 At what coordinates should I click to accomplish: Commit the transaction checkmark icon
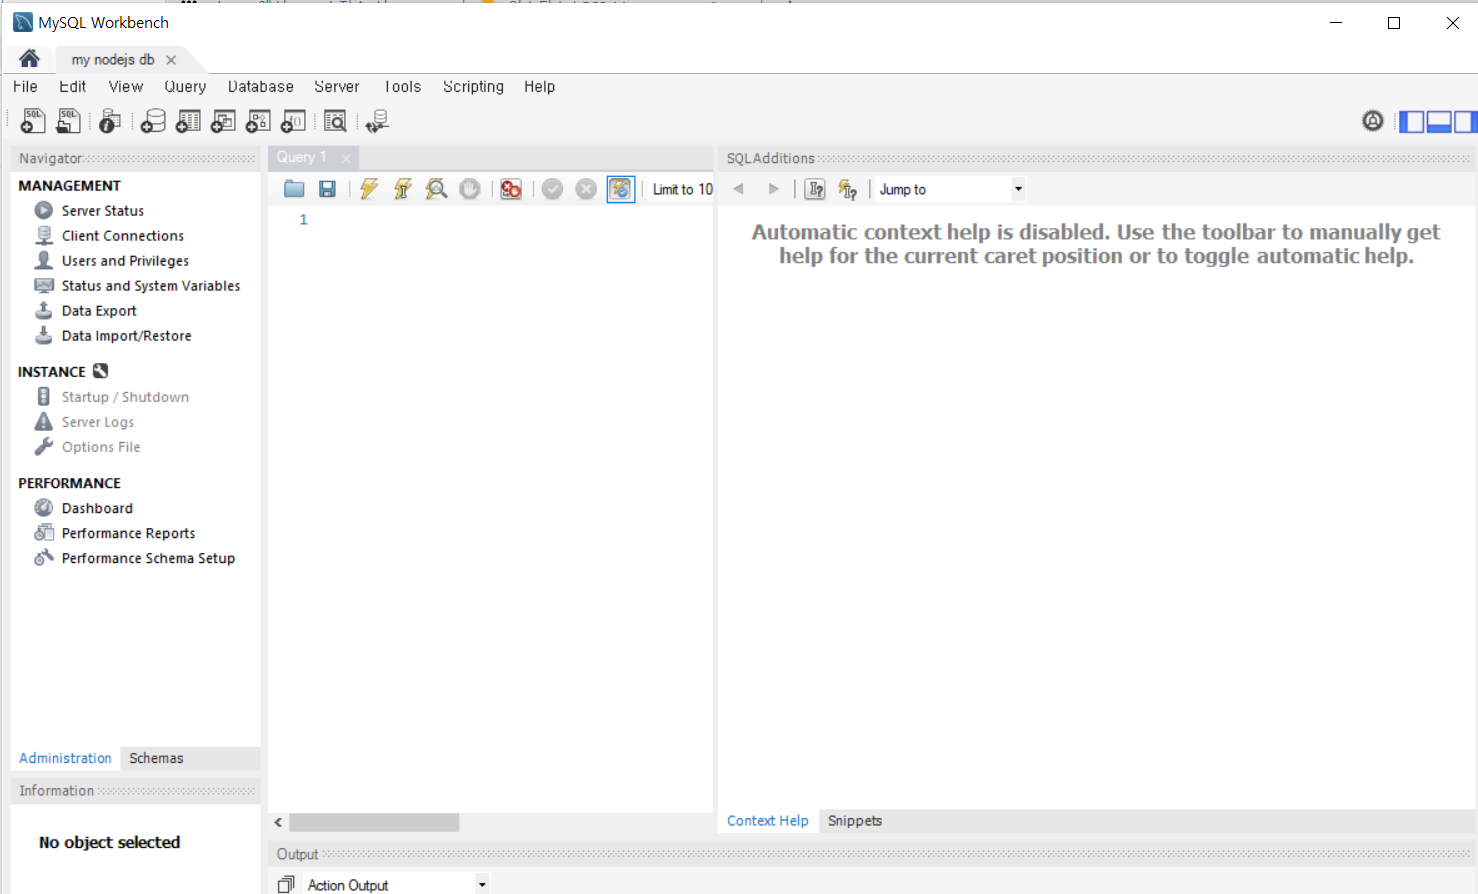[x=552, y=189]
